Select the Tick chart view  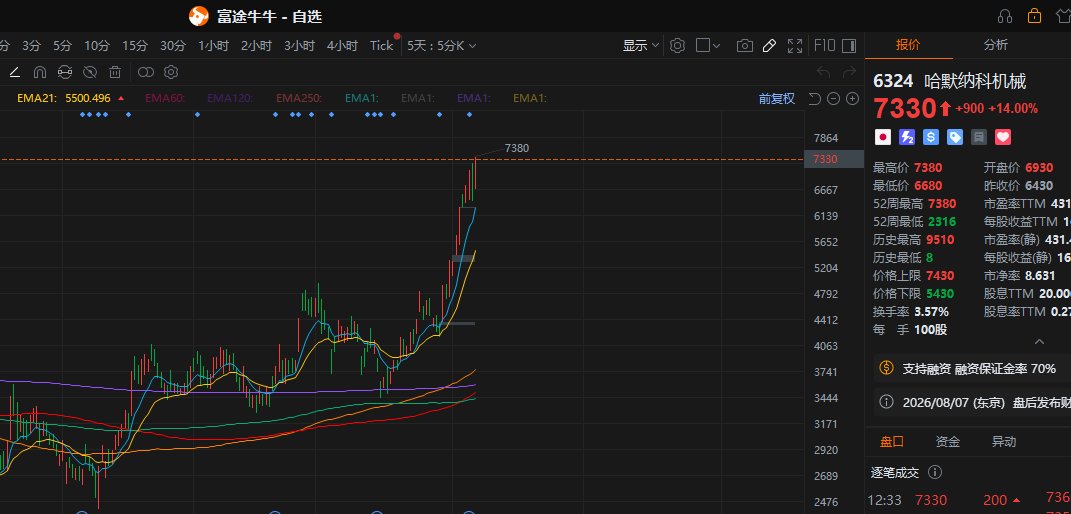[x=382, y=46]
